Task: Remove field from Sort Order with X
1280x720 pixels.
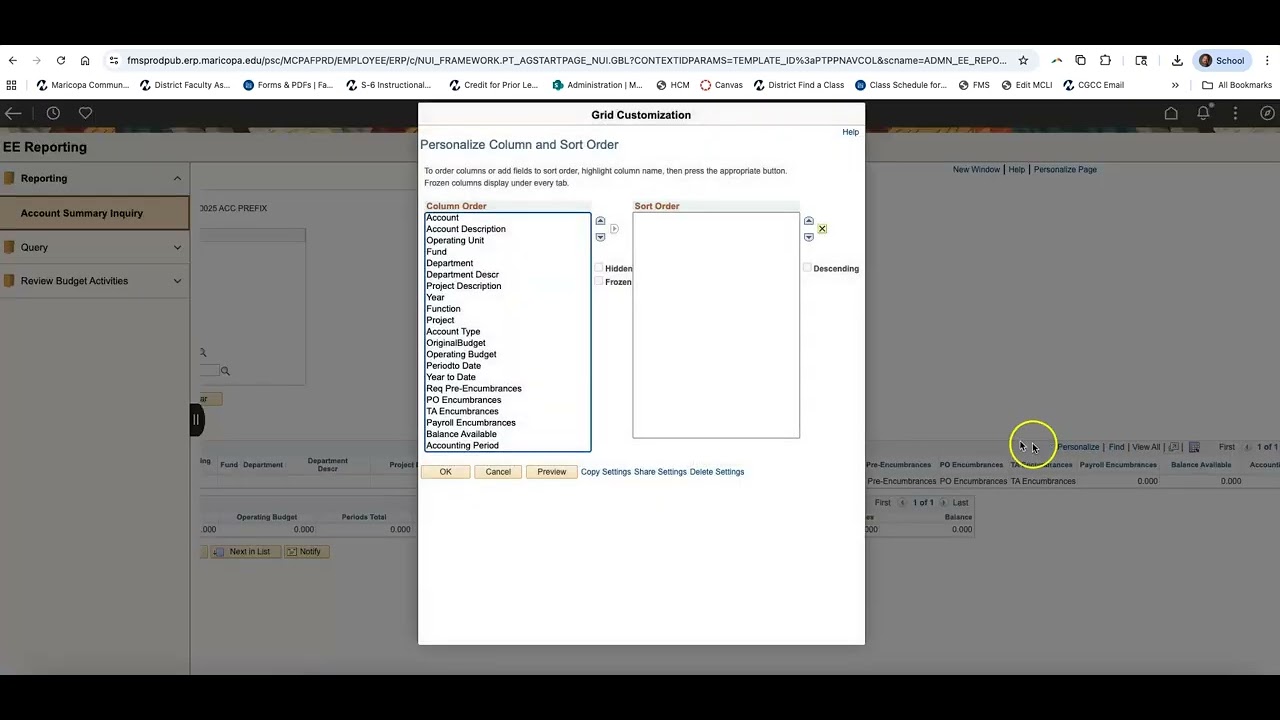Action: [x=822, y=229]
